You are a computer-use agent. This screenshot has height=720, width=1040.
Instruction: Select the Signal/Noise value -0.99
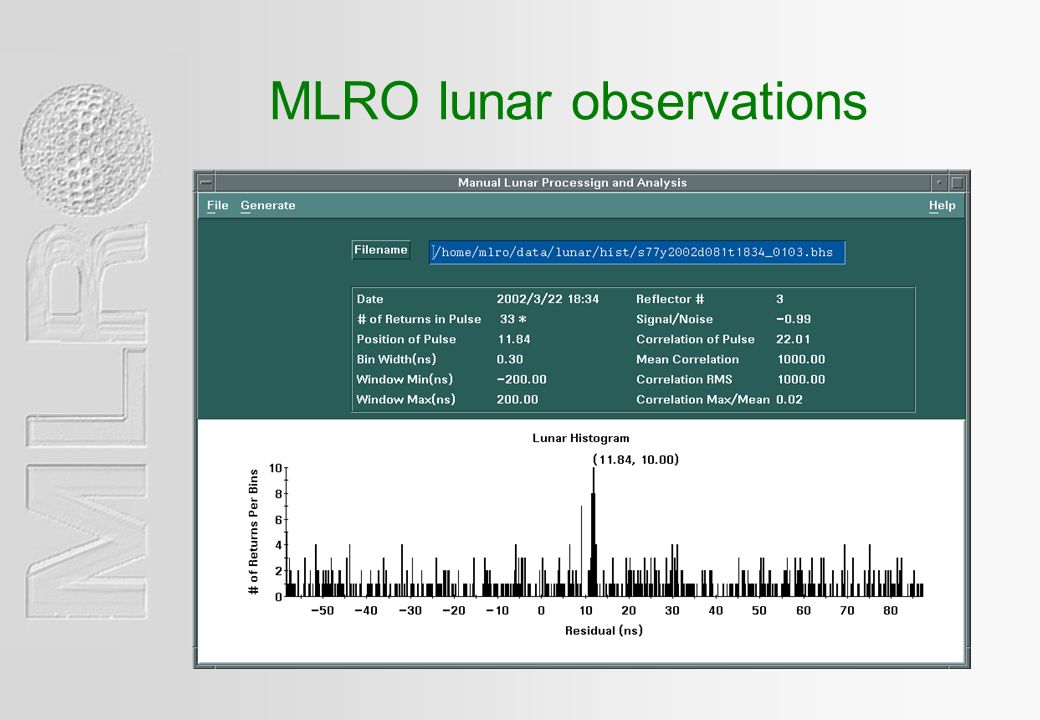793,319
